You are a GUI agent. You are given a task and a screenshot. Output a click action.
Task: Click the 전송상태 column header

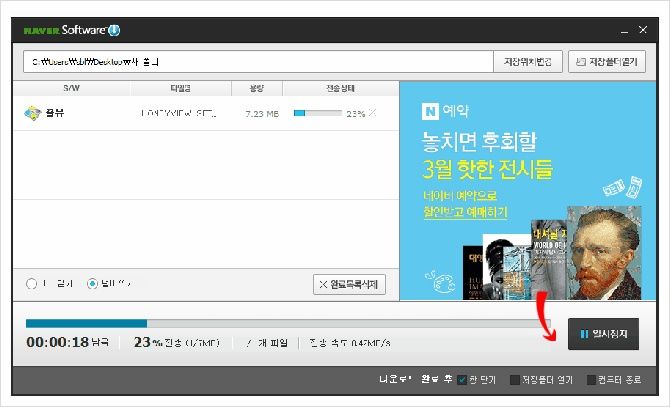click(341, 88)
